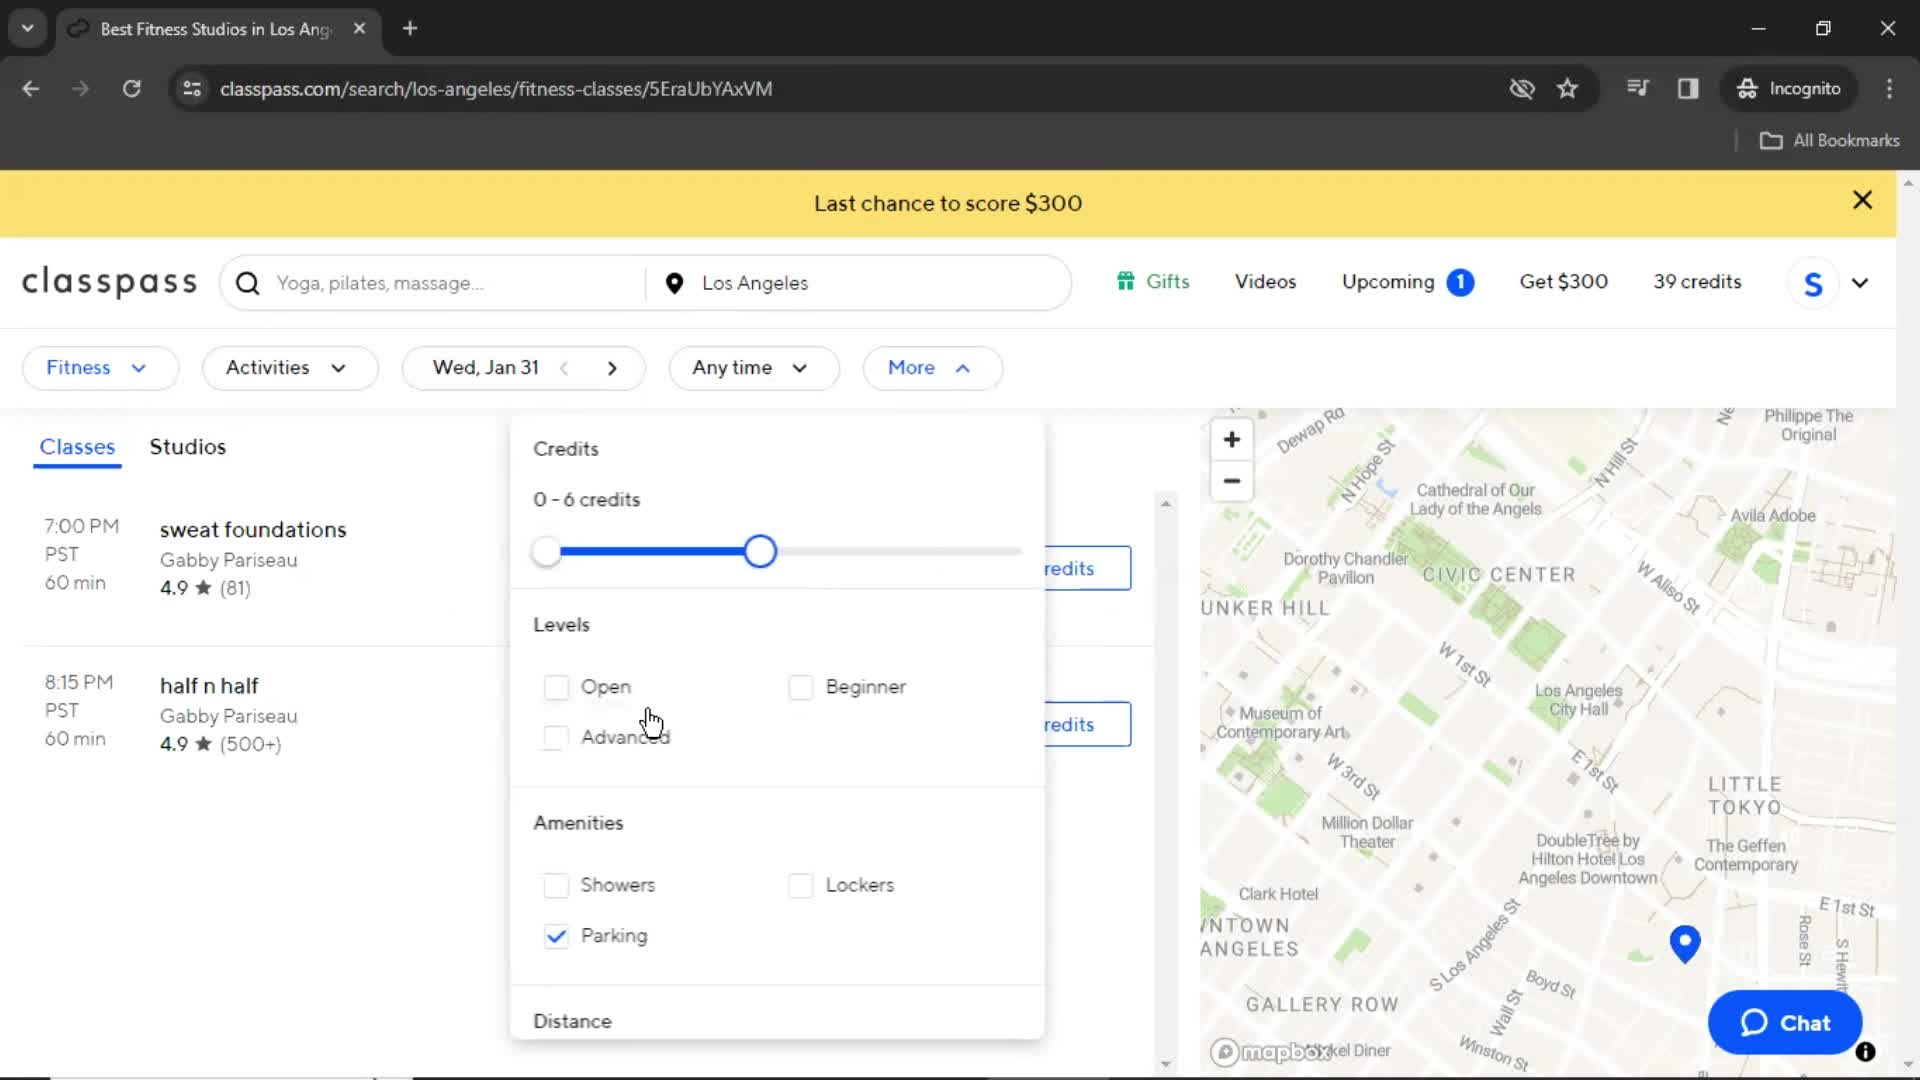Click the location pin icon
1920x1080 pixels.
point(674,284)
